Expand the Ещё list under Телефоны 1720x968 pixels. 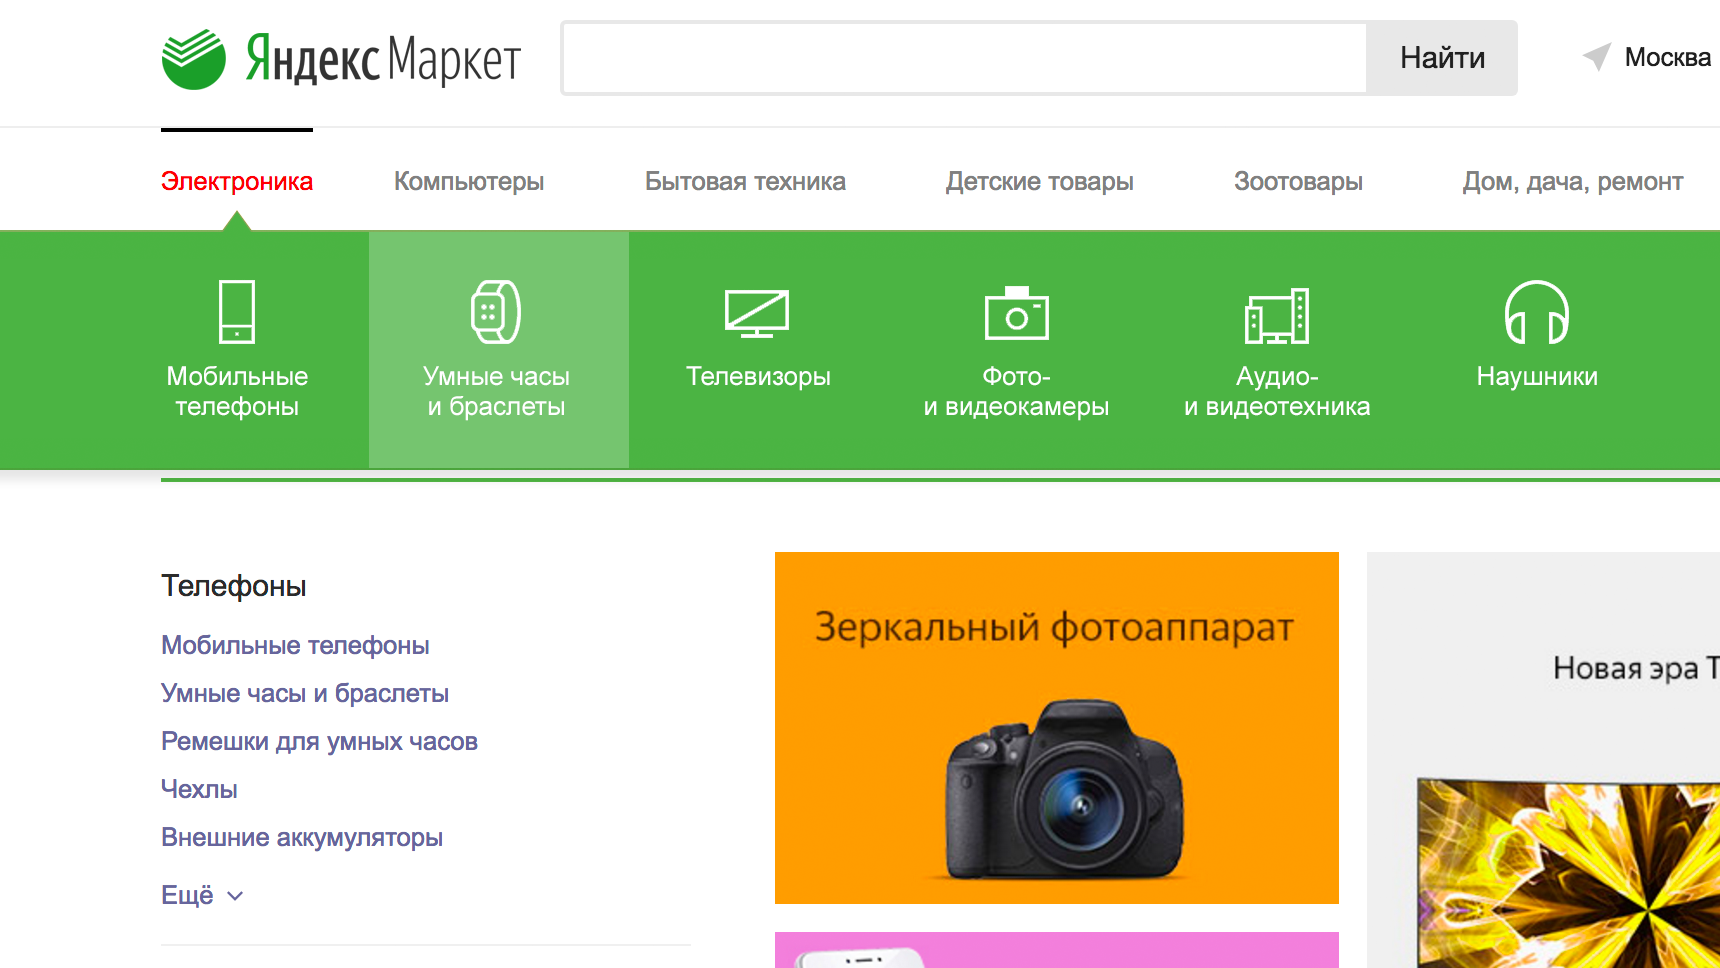tap(202, 895)
